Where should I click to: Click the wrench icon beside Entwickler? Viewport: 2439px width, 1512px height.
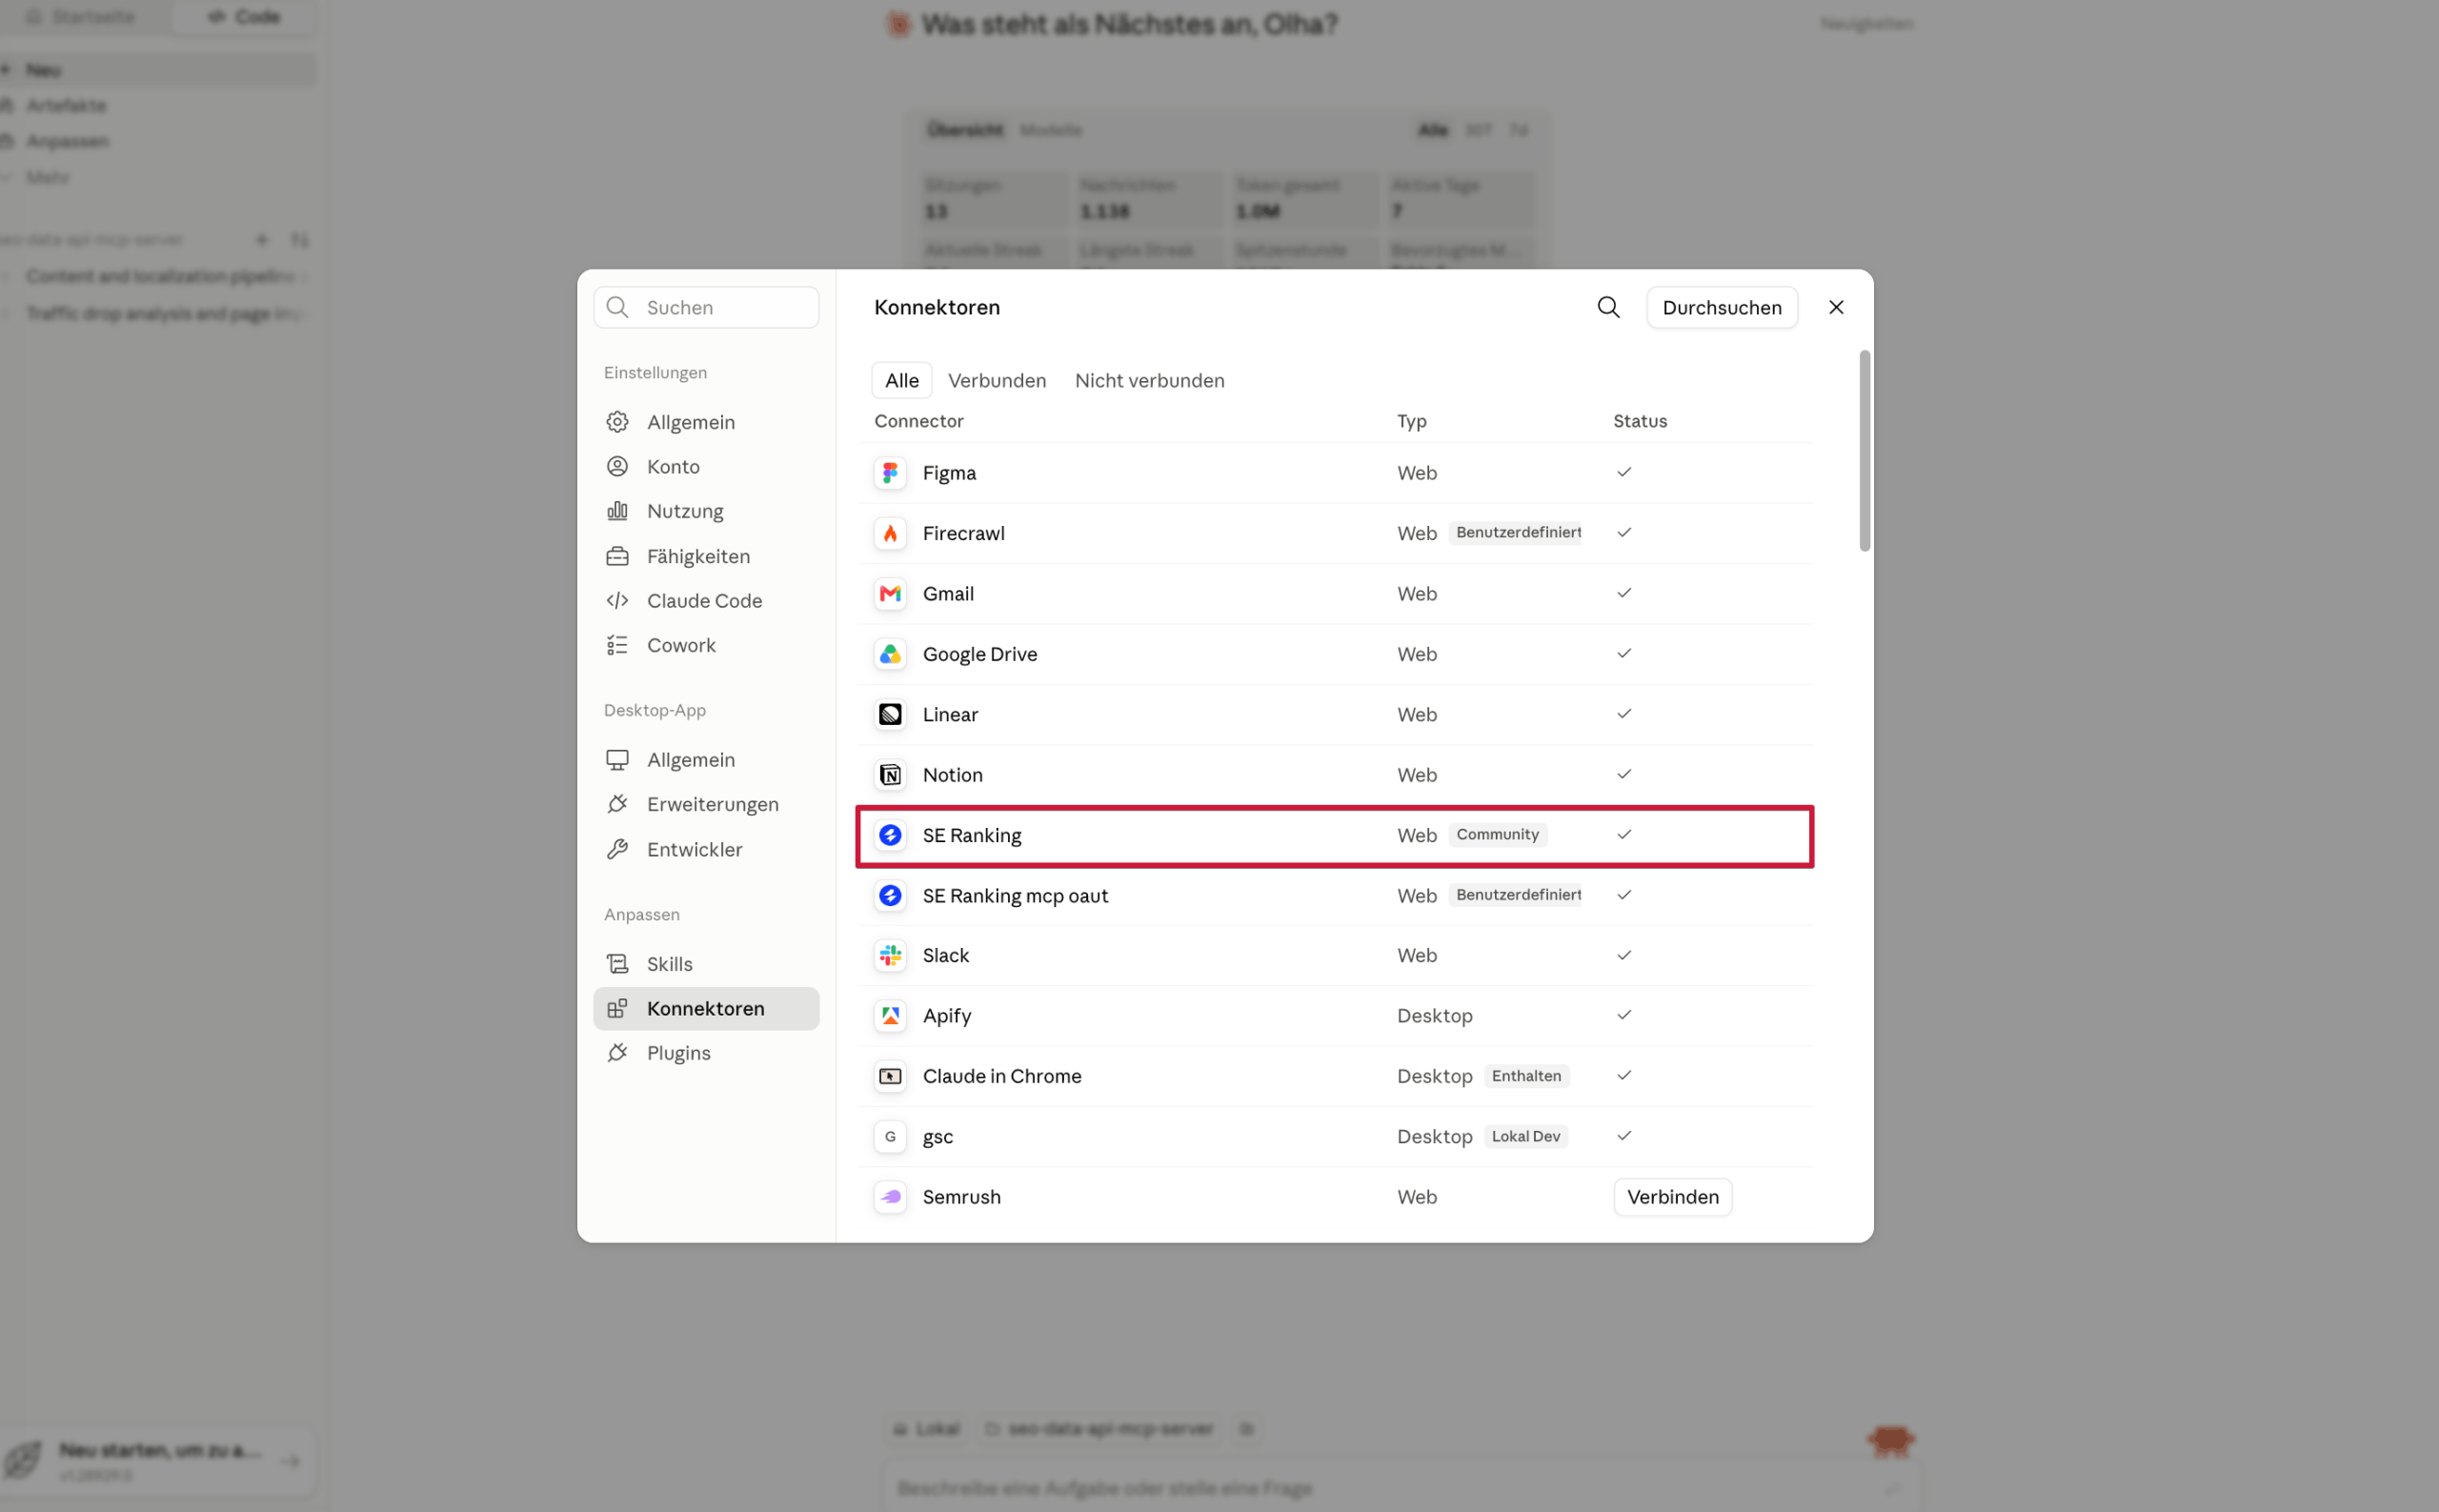click(x=618, y=849)
